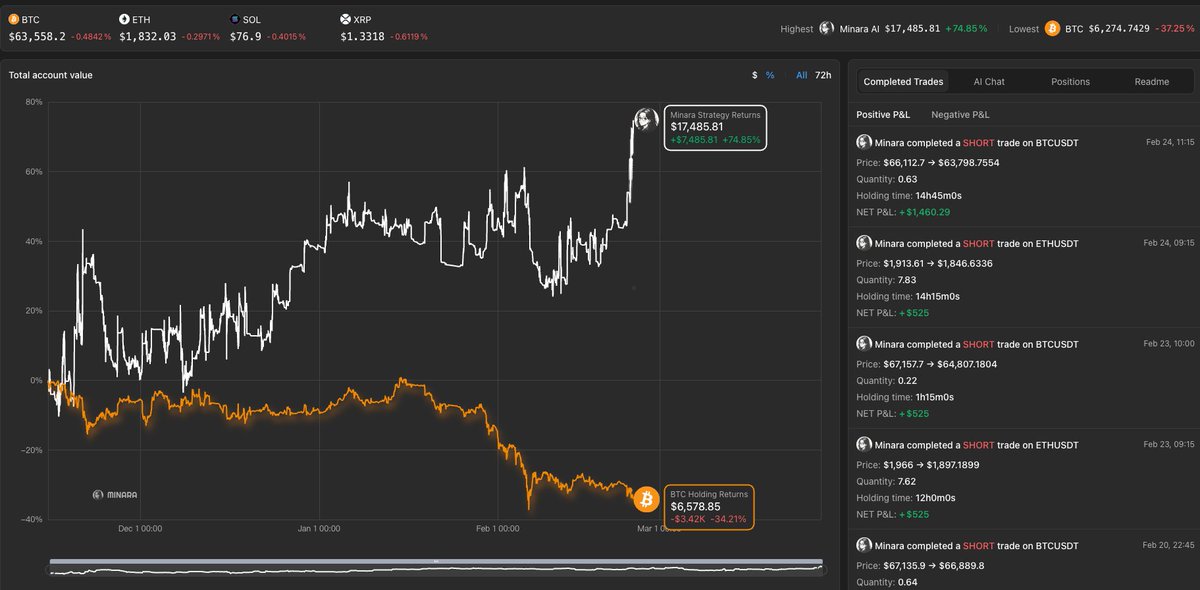Select the 72h time range
Image resolution: width=1200 pixels, height=590 pixels.
pyautogui.click(x=823, y=75)
